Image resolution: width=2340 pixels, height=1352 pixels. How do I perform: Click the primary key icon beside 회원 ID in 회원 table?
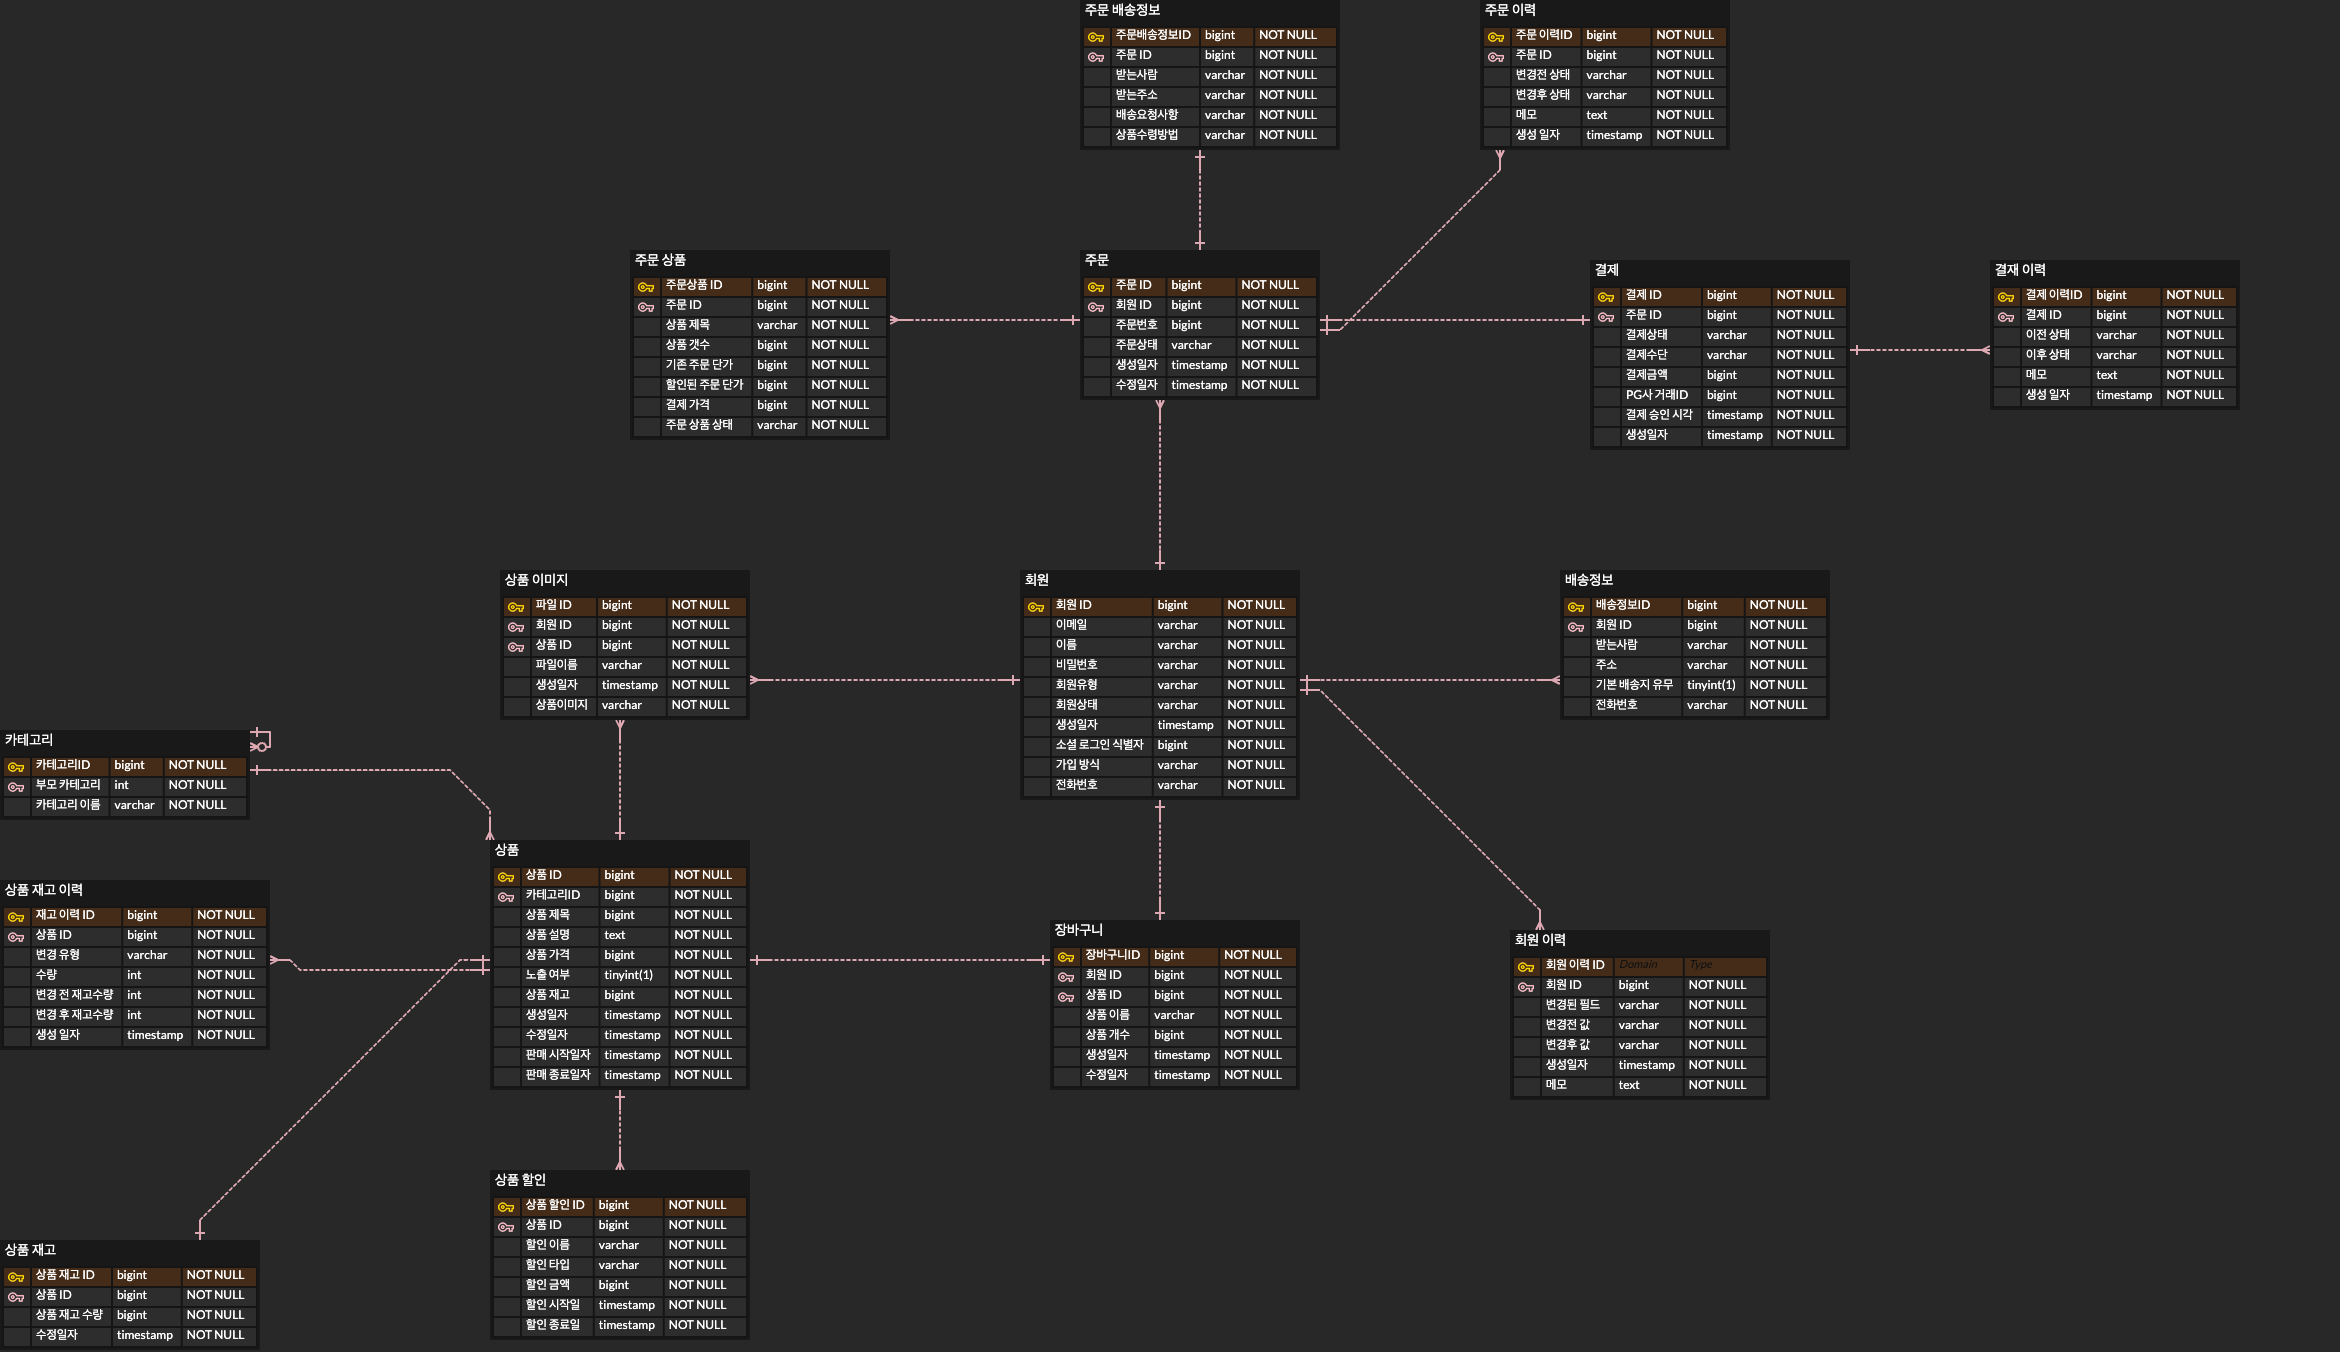click(1036, 606)
